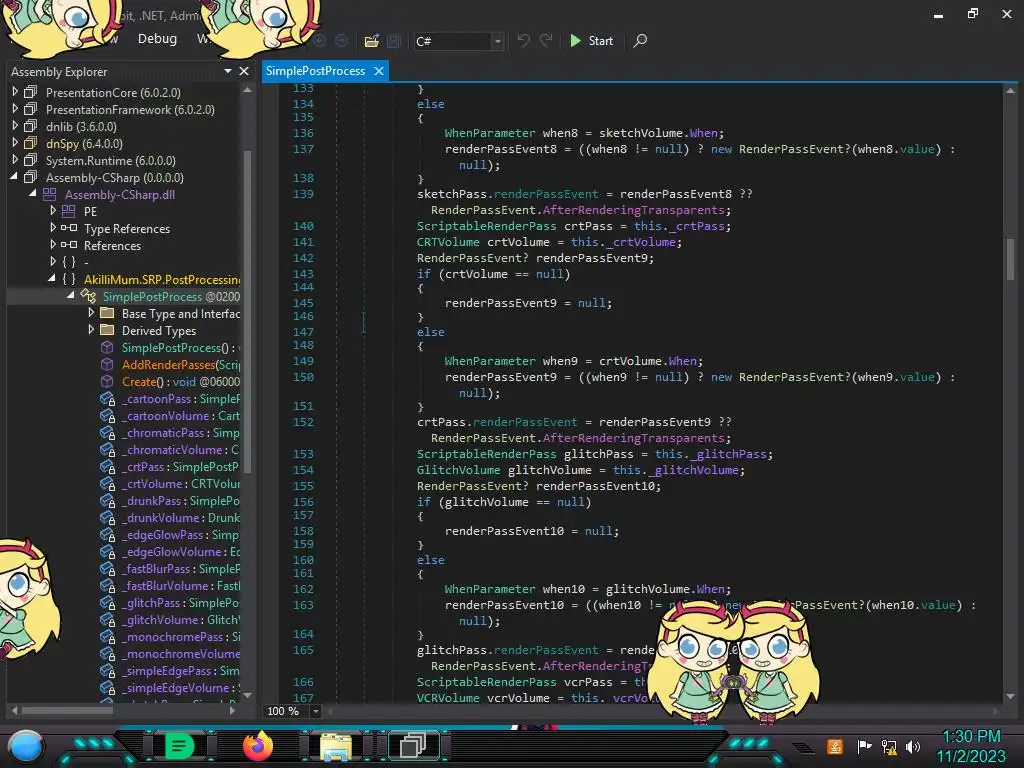
Task: Select PresentationCore assembly icon
Action: tap(31, 92)
